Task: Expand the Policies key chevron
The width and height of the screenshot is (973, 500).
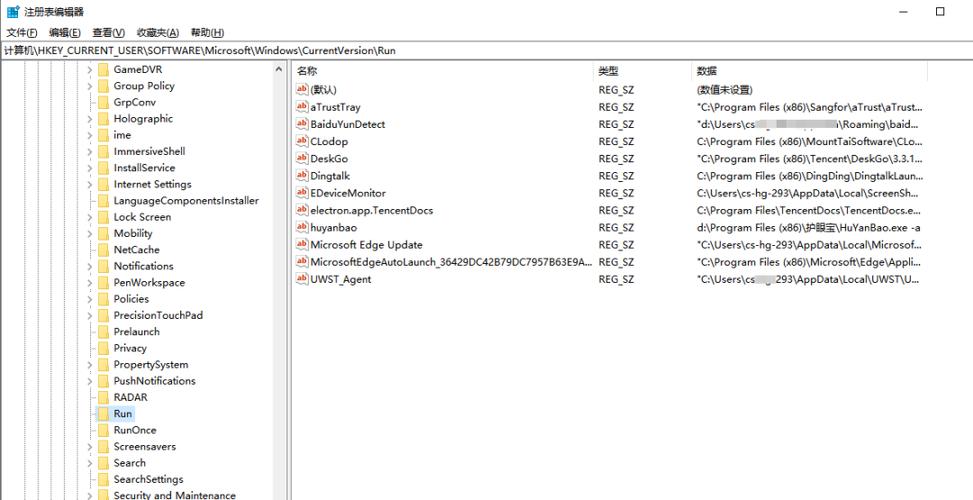Action: point(89,299)
